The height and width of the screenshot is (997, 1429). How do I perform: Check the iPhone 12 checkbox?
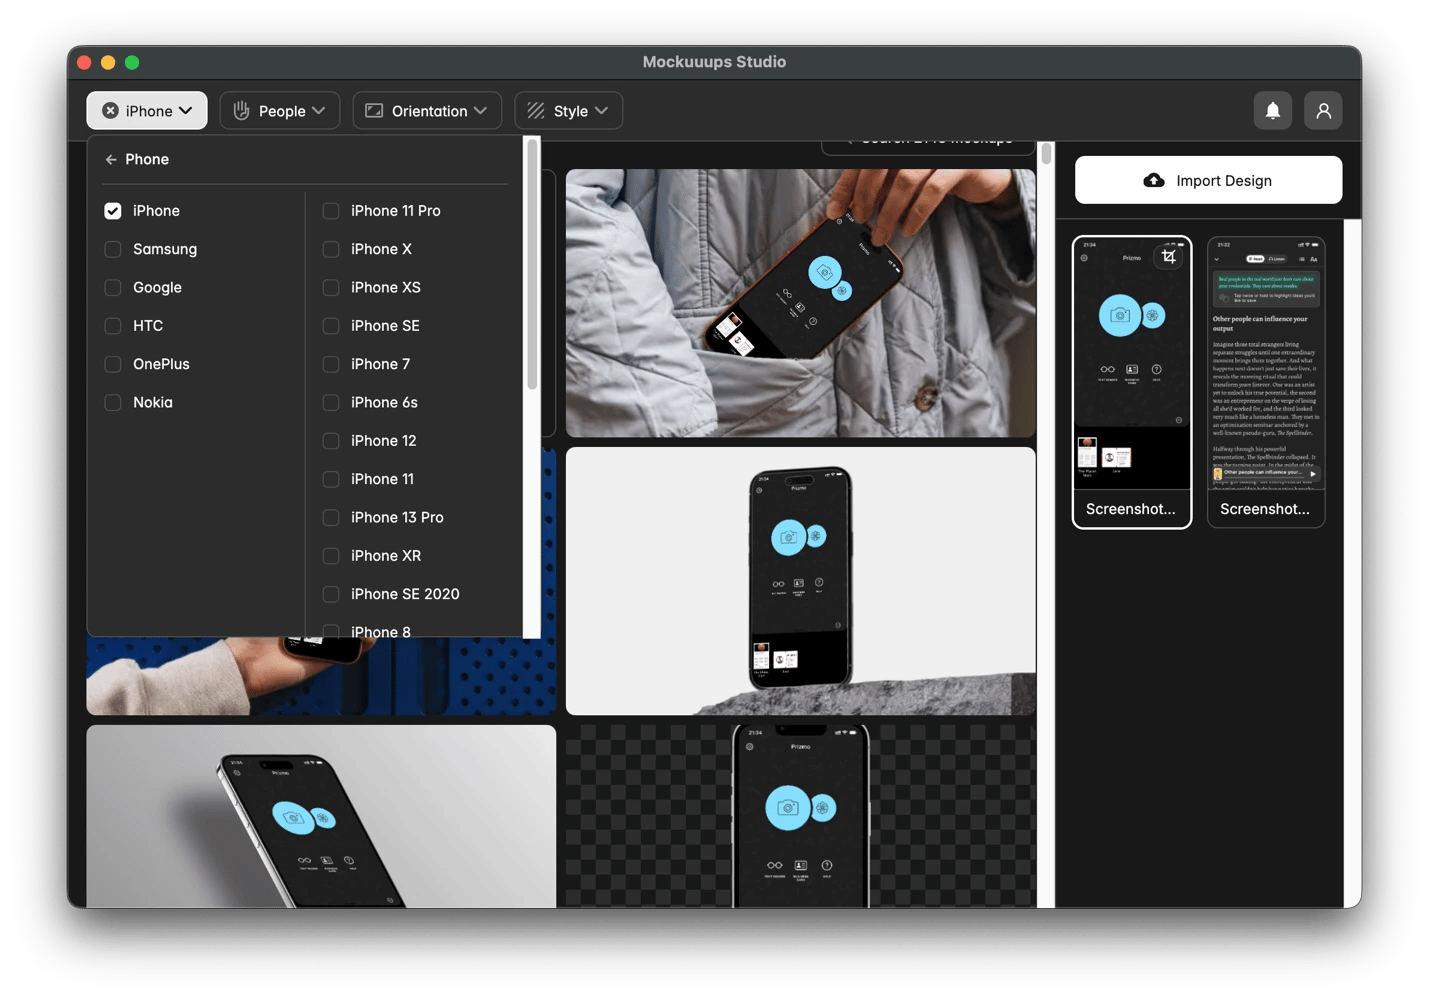[x=331, y=441]
